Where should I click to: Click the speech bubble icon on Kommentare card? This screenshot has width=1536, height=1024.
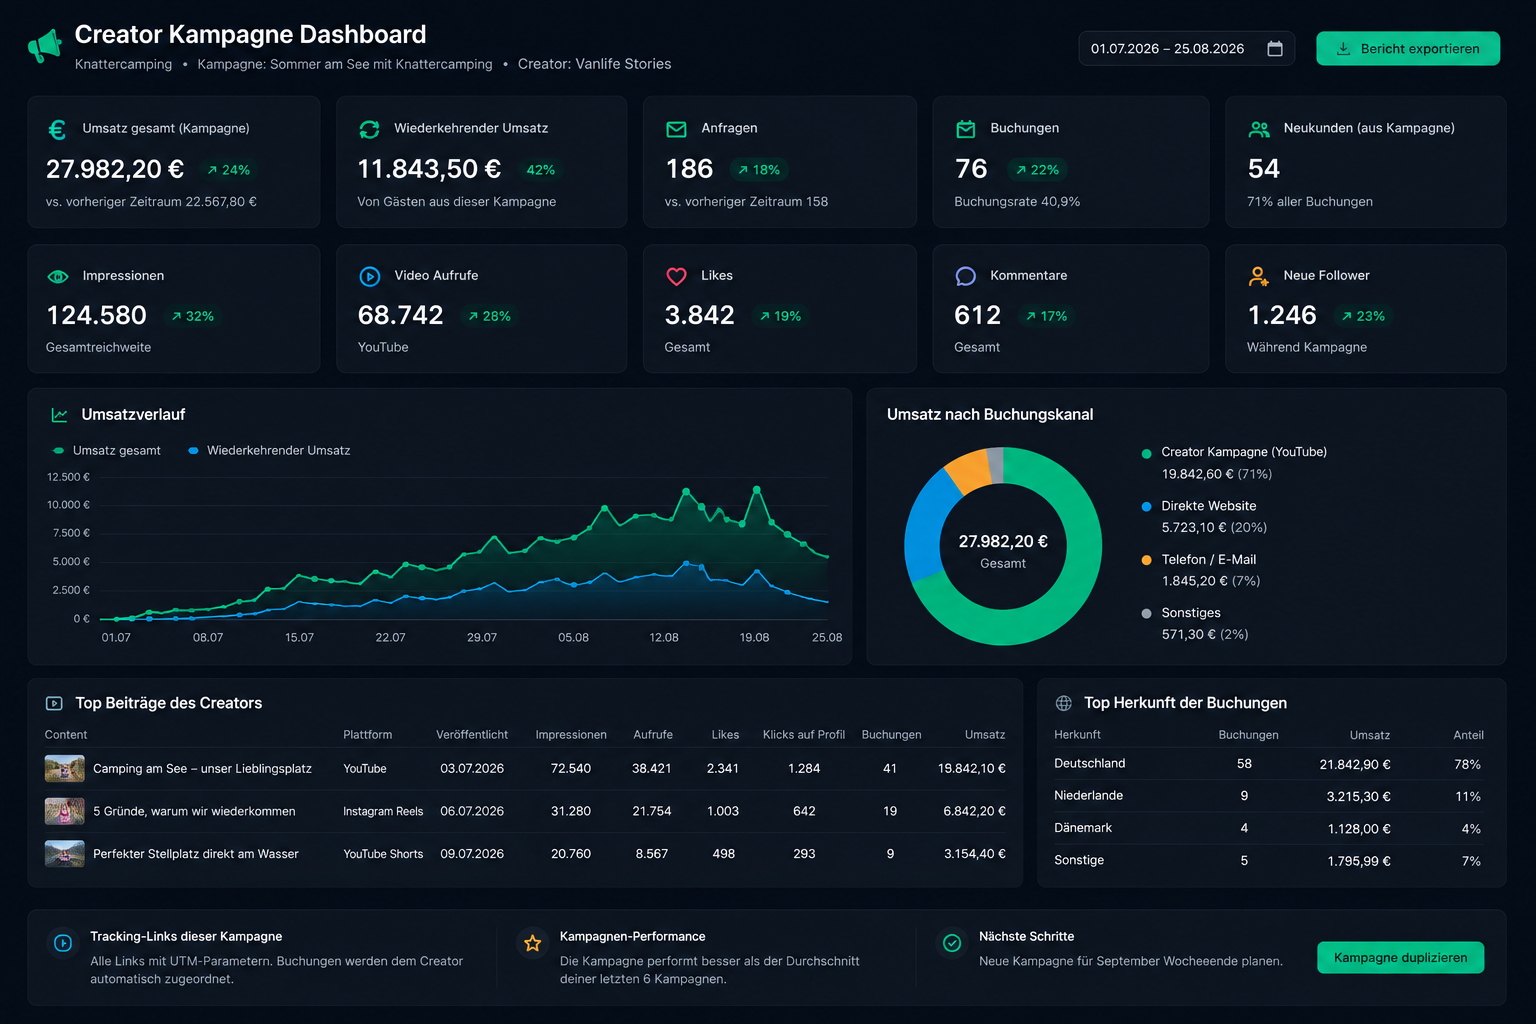point(965,276)
